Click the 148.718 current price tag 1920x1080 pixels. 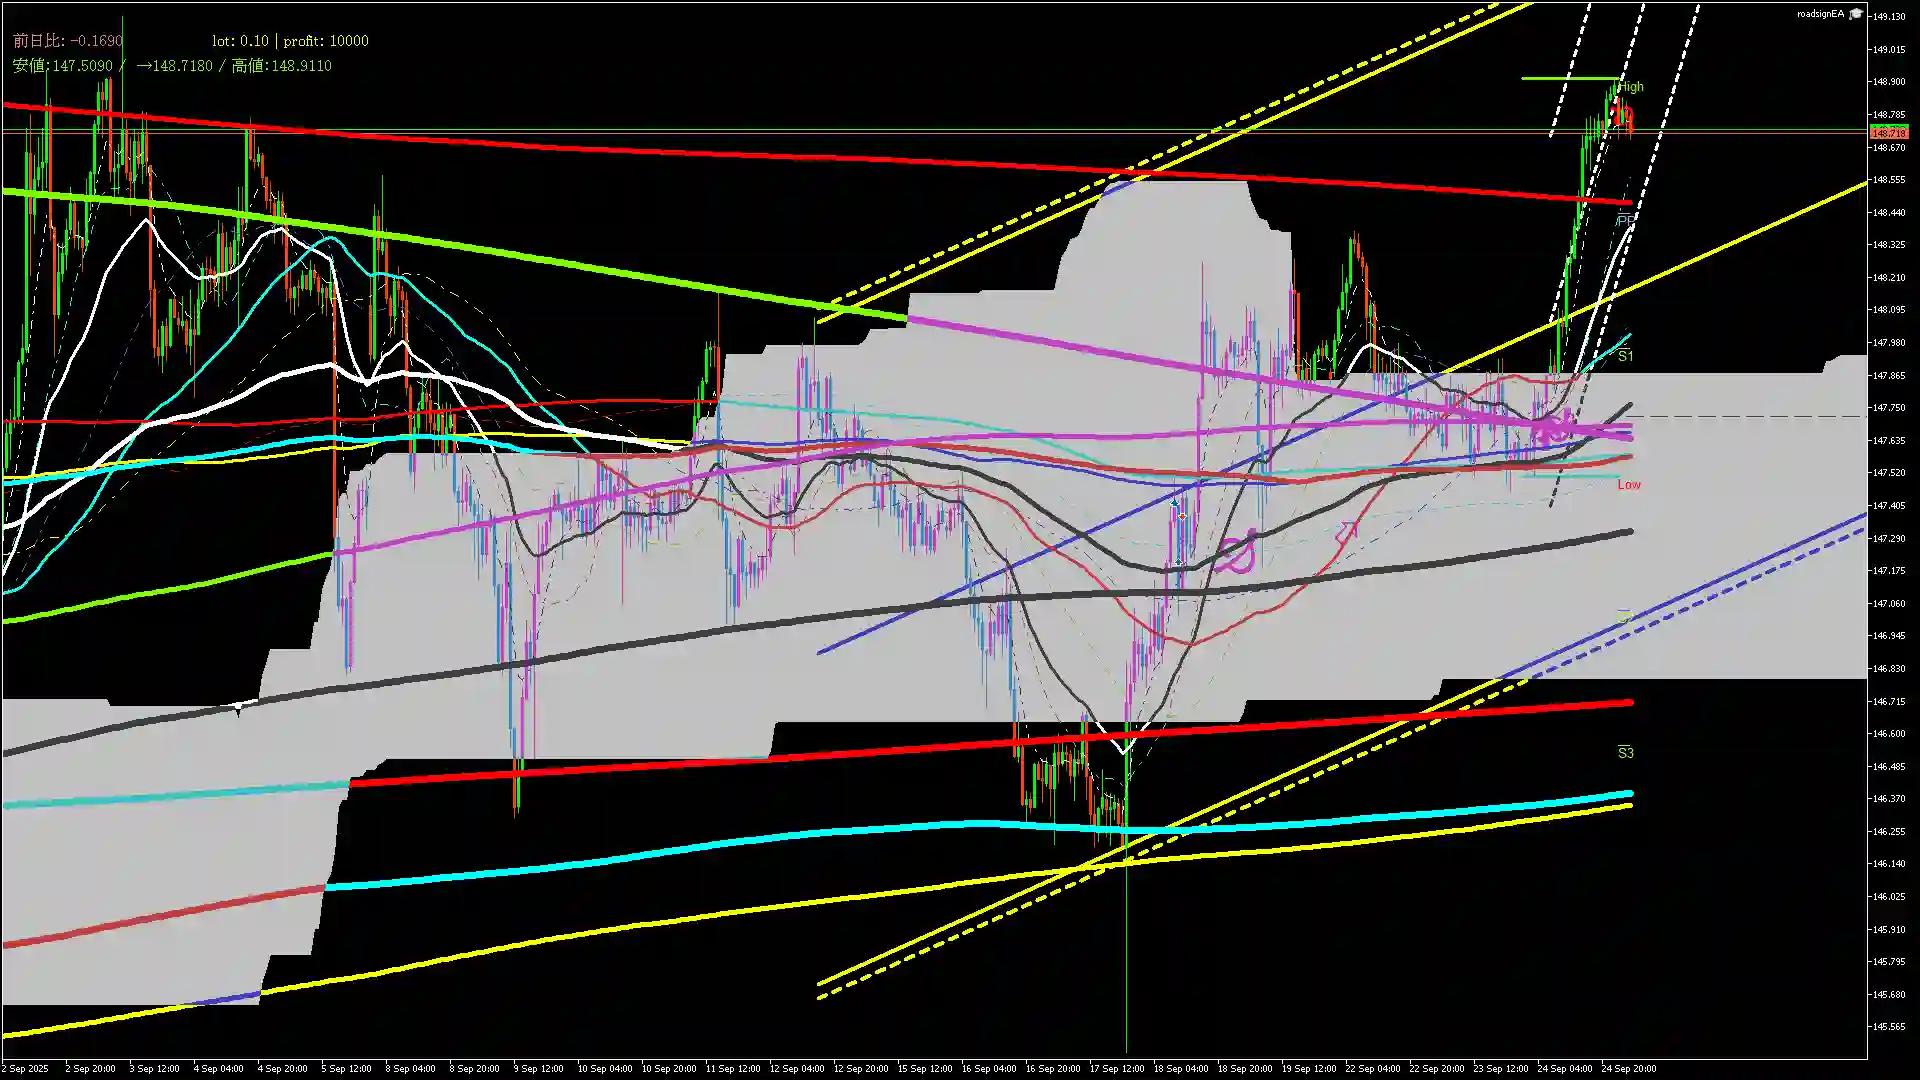(1888, 133)
